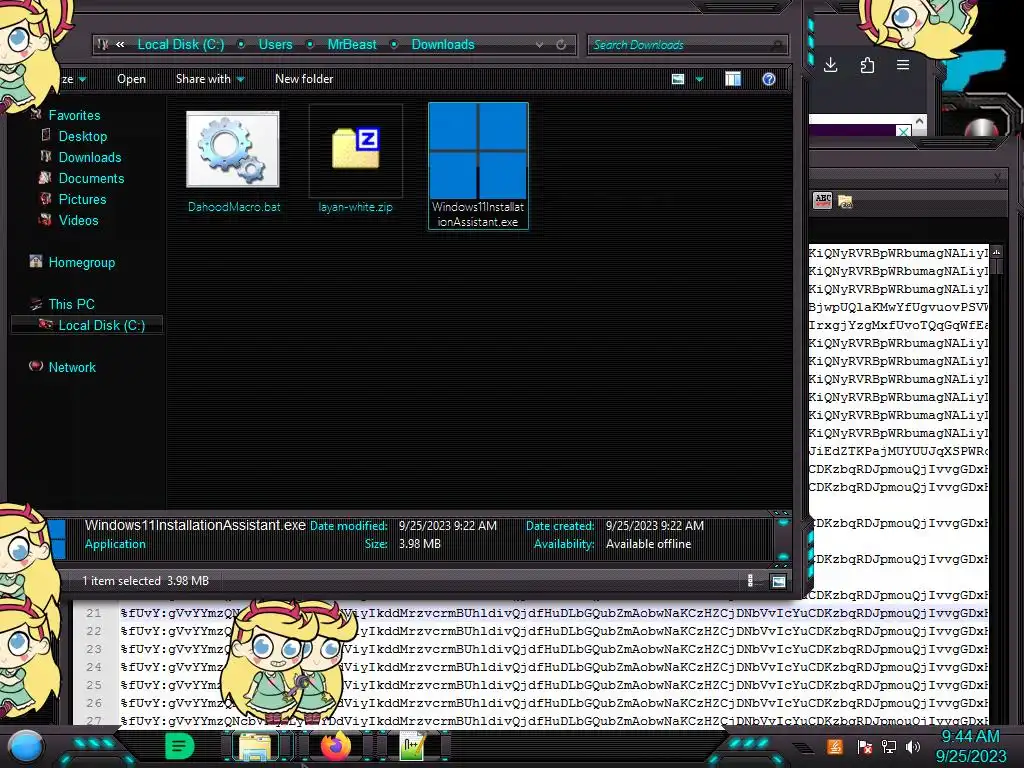Click the orange Java tray icon
Screen dimensions: 1024x768
[835, 746]
